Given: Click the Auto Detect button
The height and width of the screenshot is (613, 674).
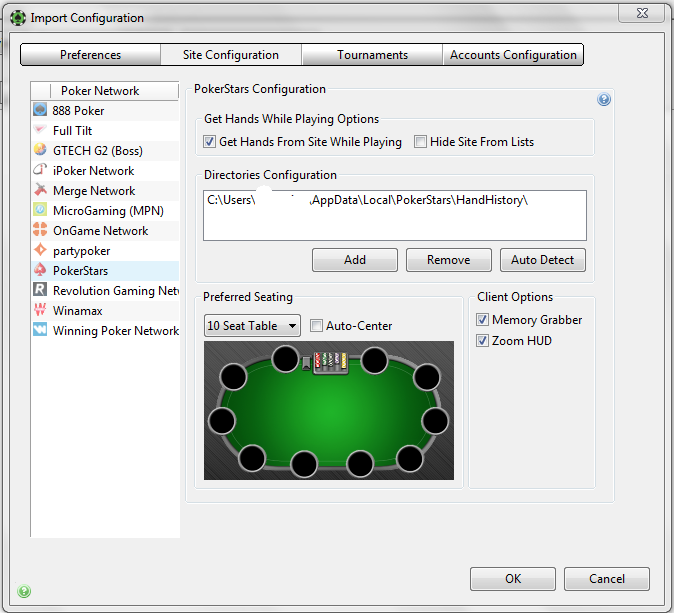Looking at the screenshot, I should [542, 260].
